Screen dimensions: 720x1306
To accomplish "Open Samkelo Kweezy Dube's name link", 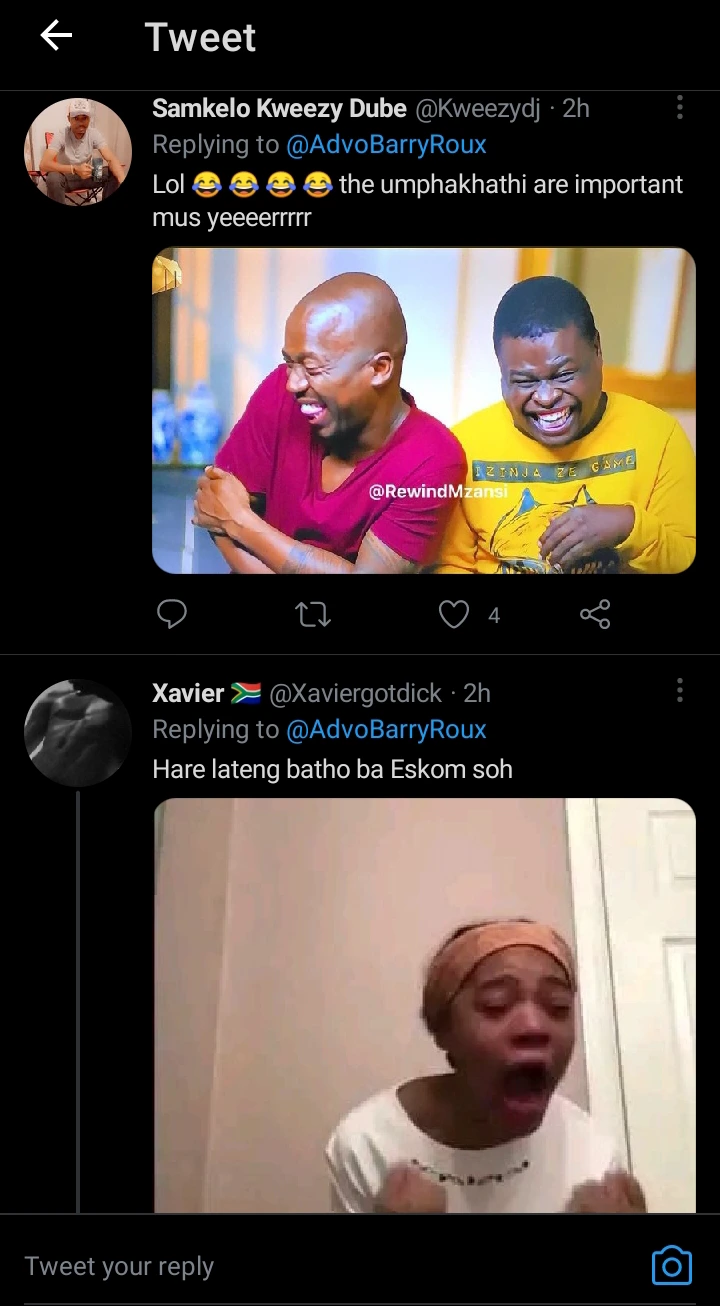I will point(279,109).
